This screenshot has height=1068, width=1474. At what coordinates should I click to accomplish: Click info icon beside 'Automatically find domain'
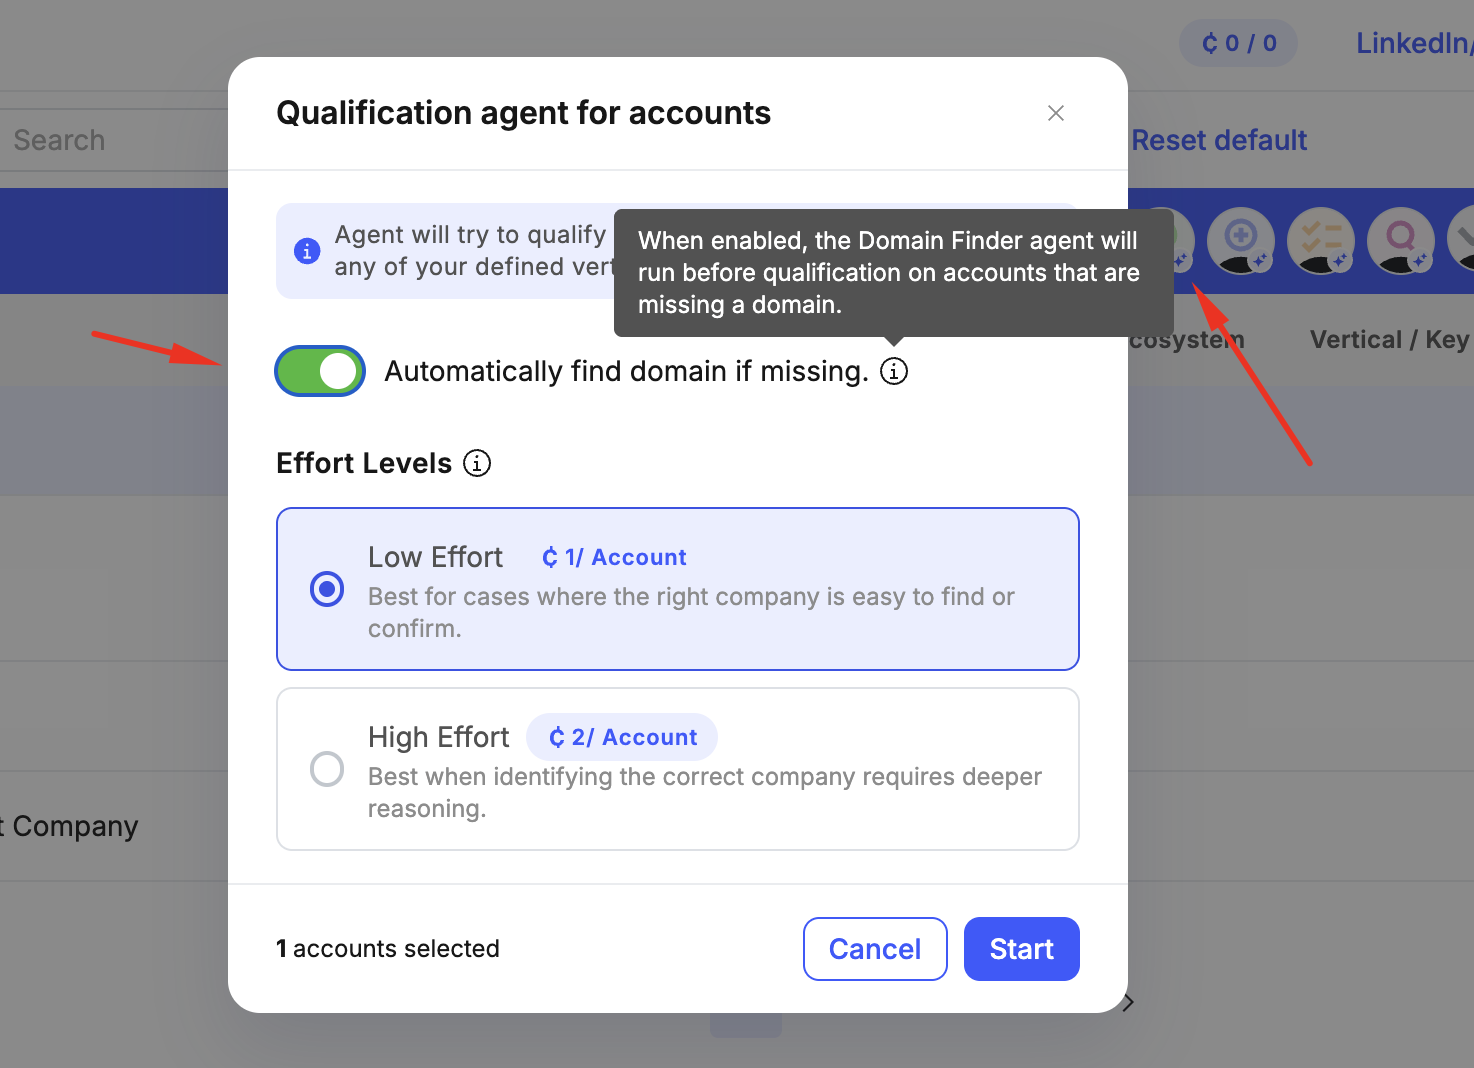894,372
